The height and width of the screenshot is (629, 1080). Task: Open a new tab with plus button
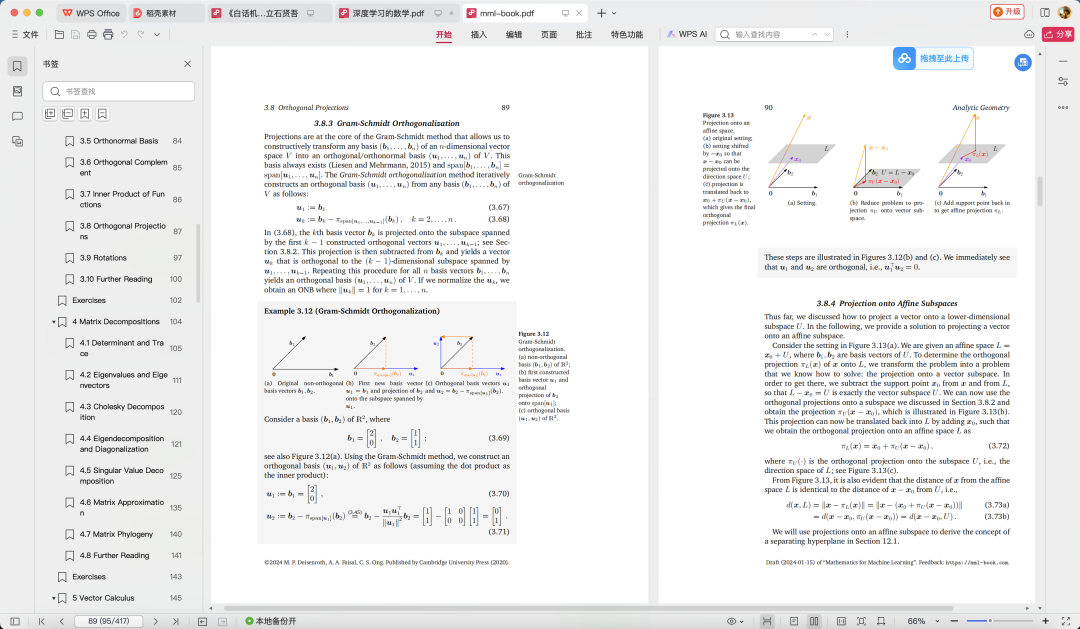click(601, 13)
